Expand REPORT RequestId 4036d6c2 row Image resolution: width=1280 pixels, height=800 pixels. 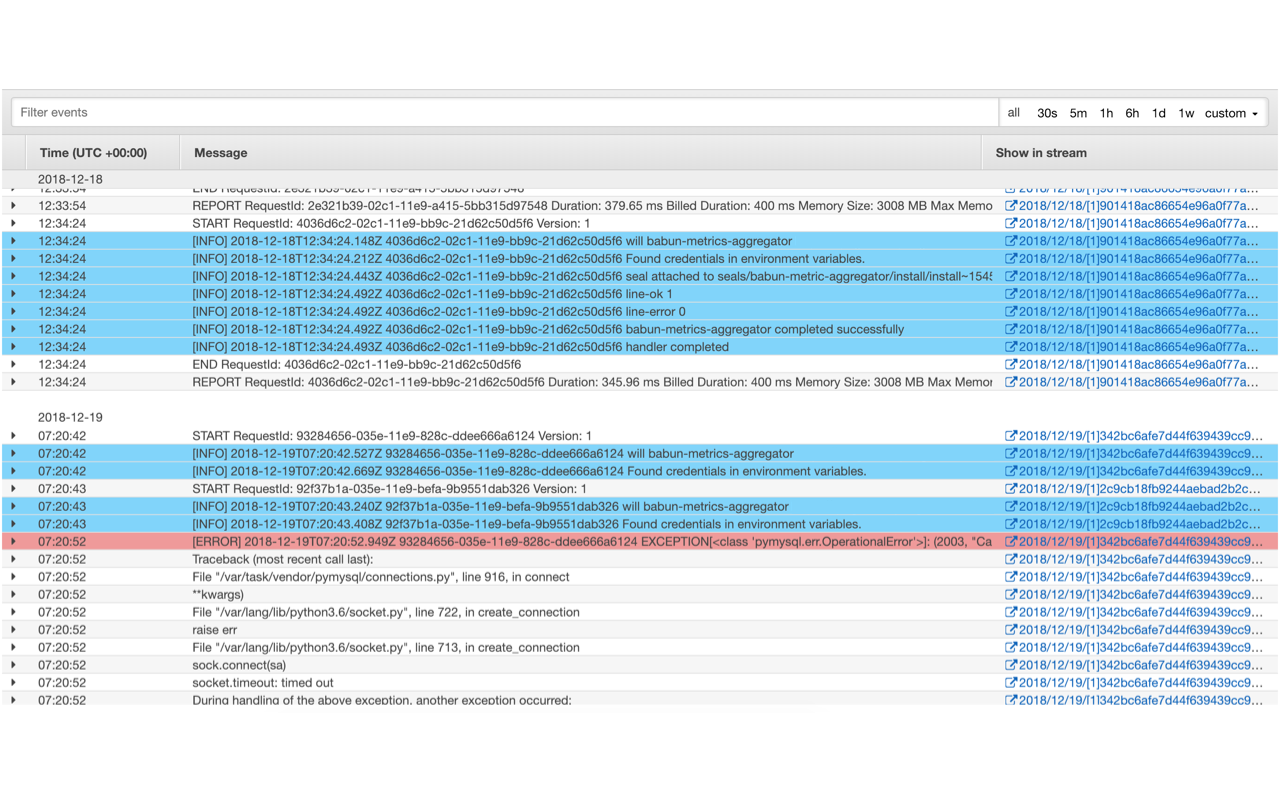point(14,382)
